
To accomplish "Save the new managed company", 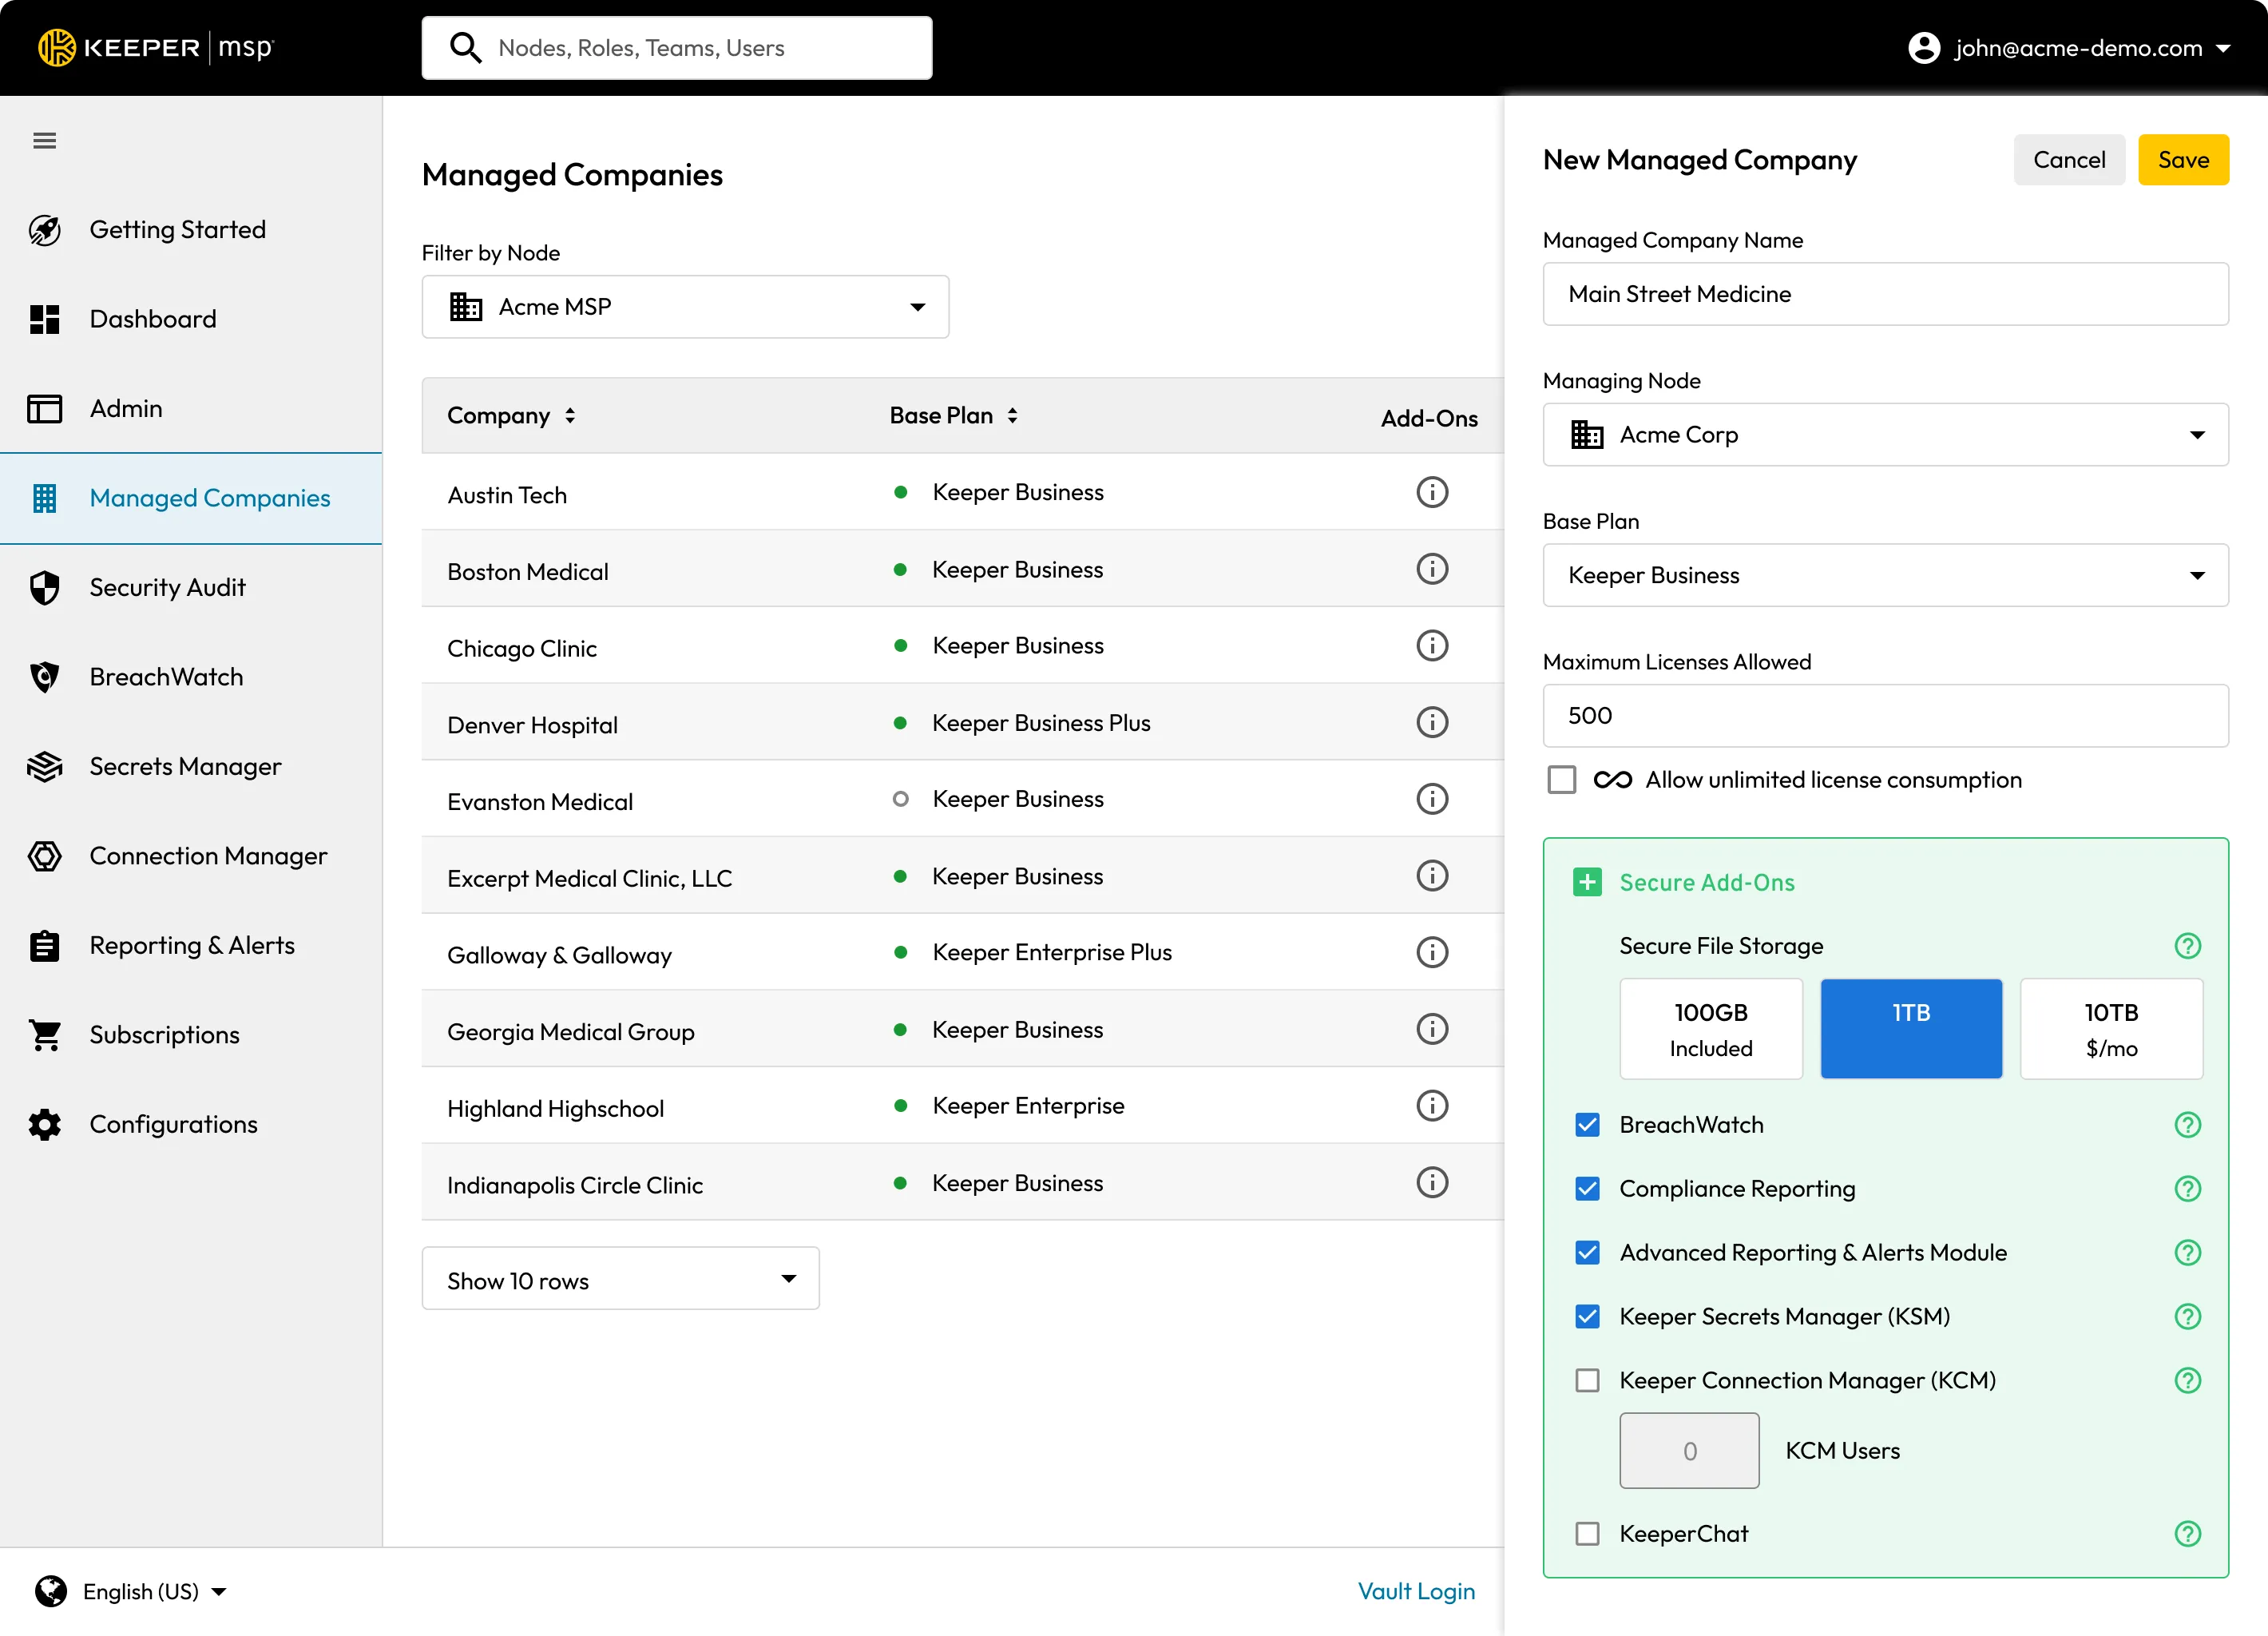I will (x=2183, y=160).
